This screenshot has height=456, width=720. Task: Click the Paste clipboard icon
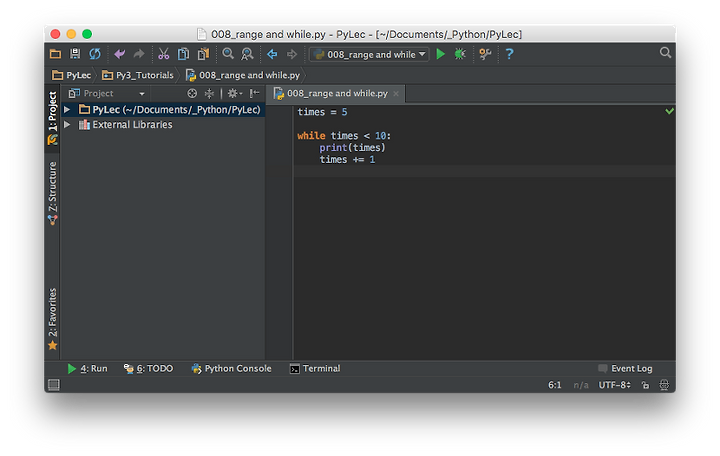(203, 54)
